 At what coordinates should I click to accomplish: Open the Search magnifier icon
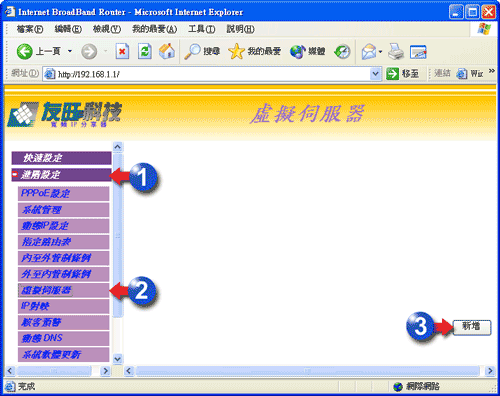point(192,52)
